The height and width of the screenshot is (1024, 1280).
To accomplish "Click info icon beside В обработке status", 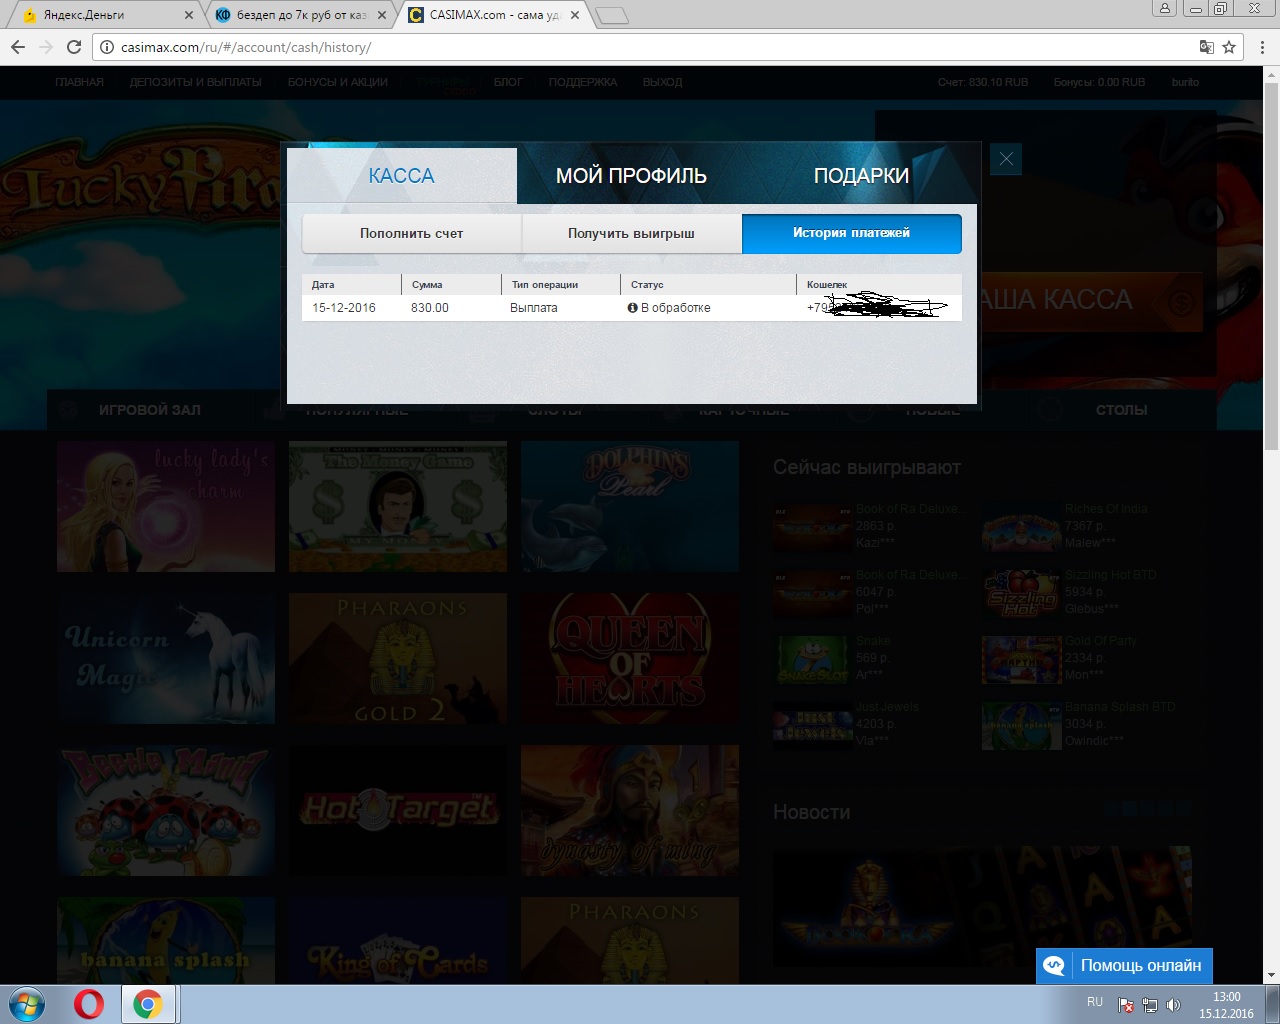I will pyautogui.click(x=632, y=308).
